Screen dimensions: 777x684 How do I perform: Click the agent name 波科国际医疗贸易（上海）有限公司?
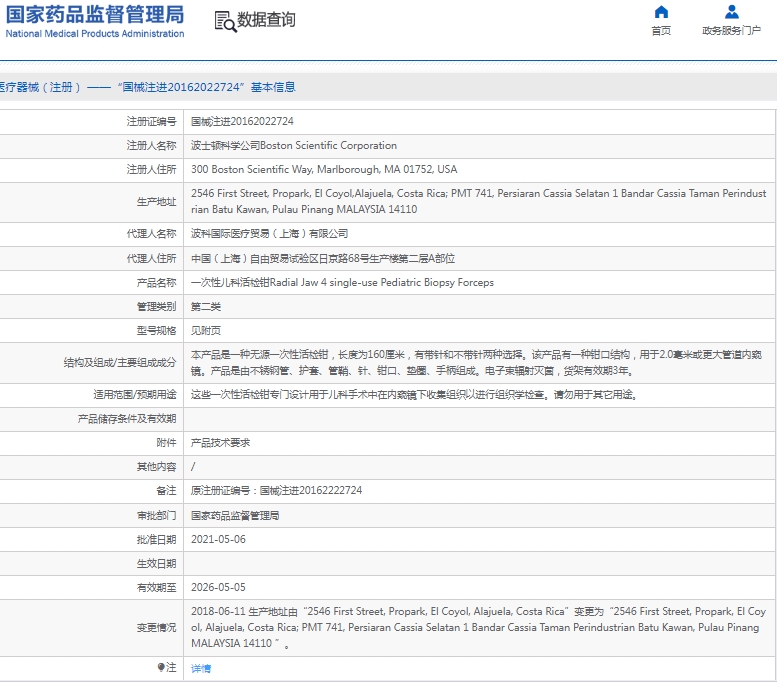[270, 233]
